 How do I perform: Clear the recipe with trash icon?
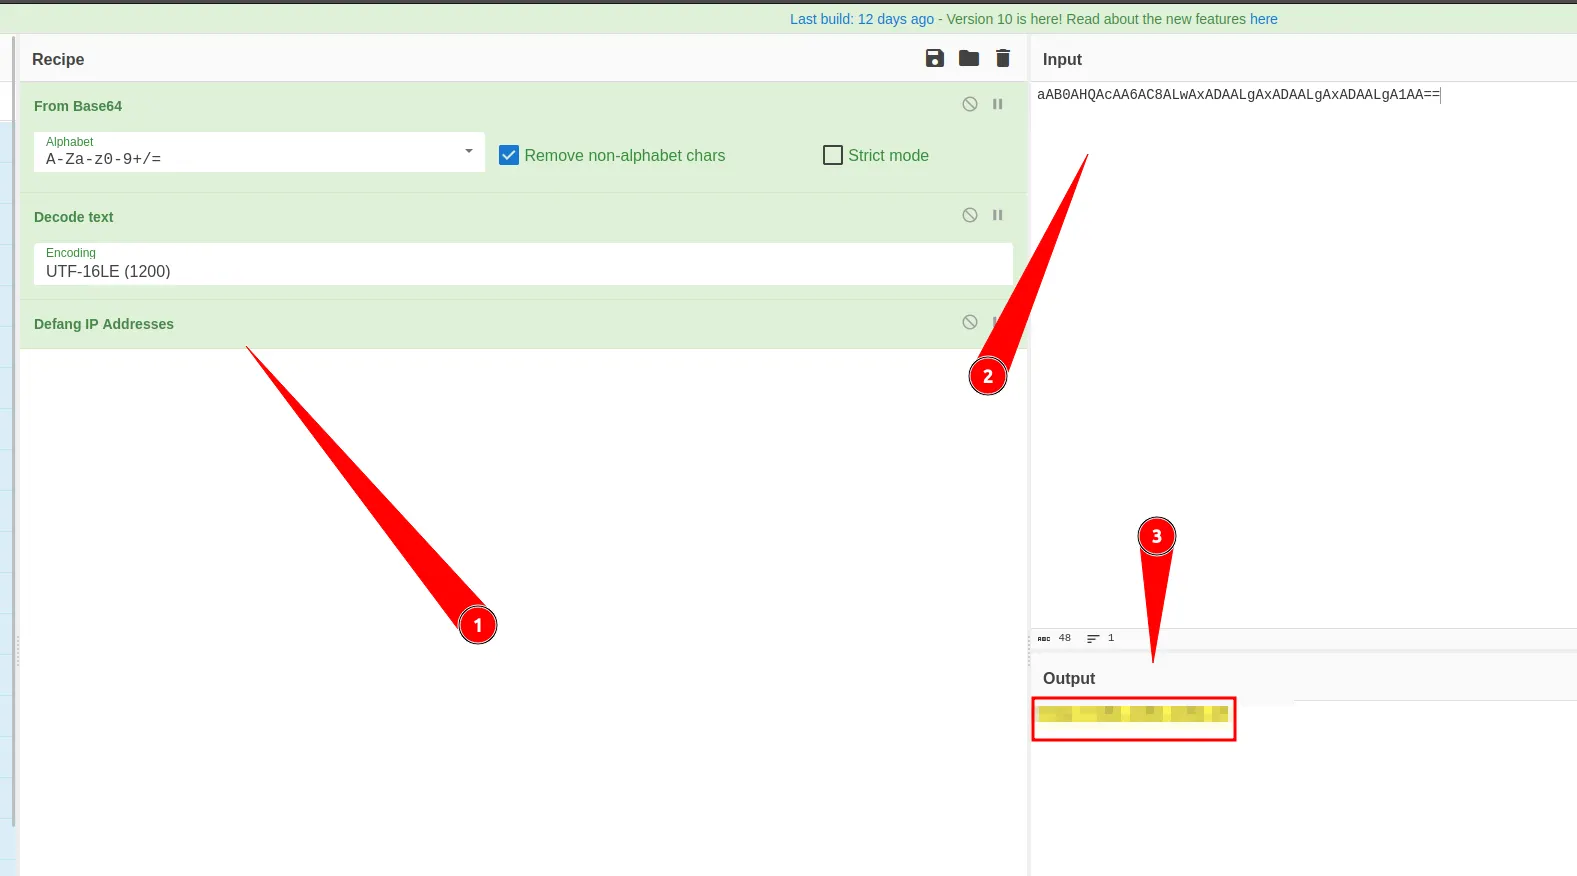coord(1002,59)
